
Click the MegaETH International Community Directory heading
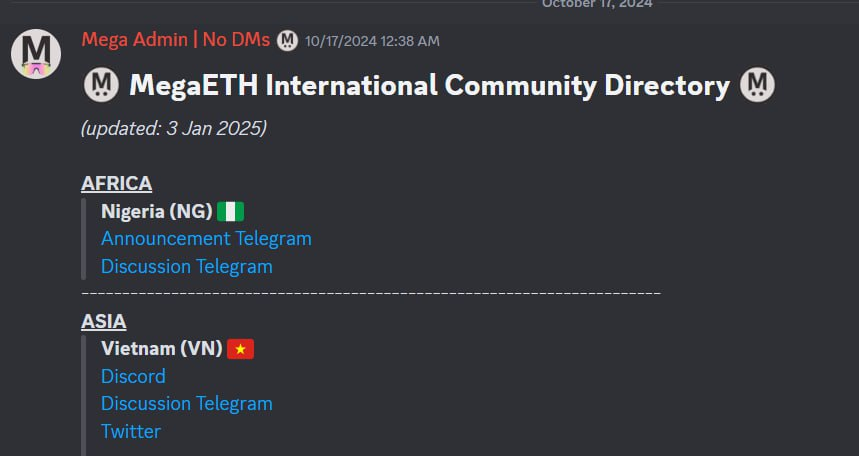point(429,85)
